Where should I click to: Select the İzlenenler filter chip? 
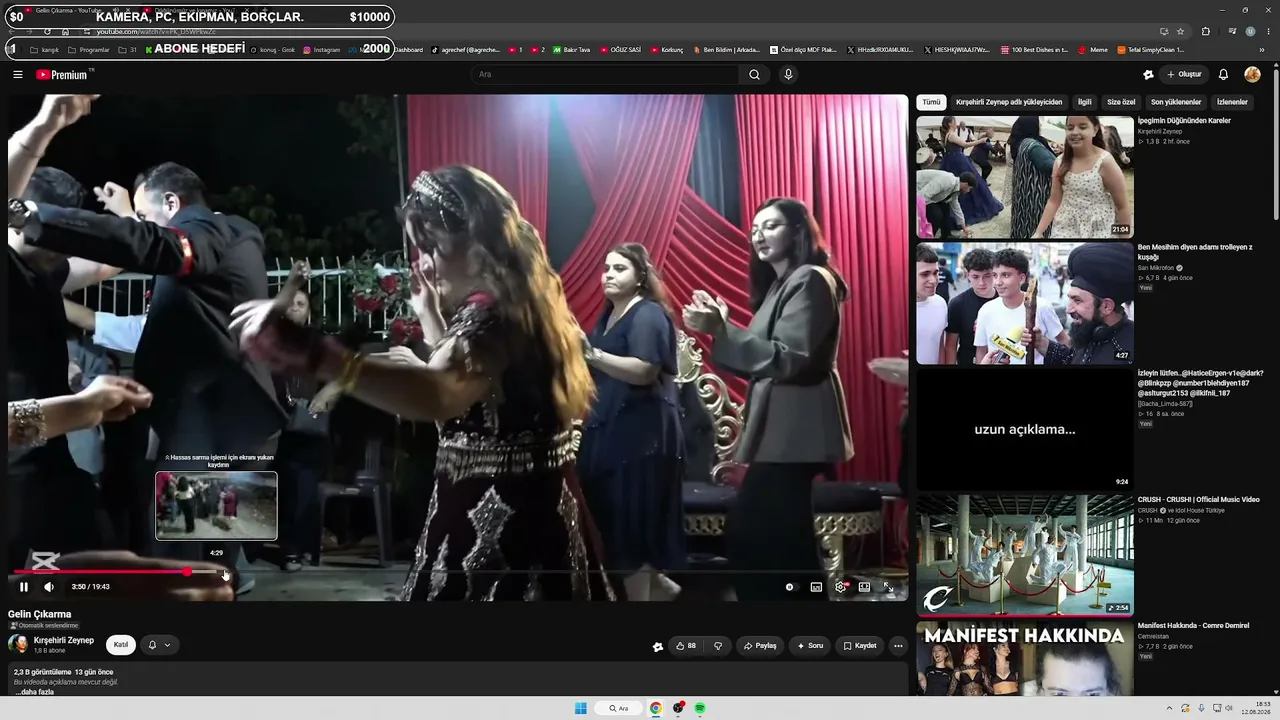[1232, 102]
